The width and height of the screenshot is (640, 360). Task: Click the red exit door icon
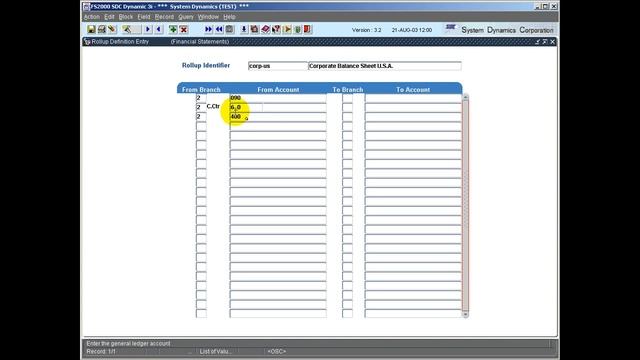tap(308, 29)
